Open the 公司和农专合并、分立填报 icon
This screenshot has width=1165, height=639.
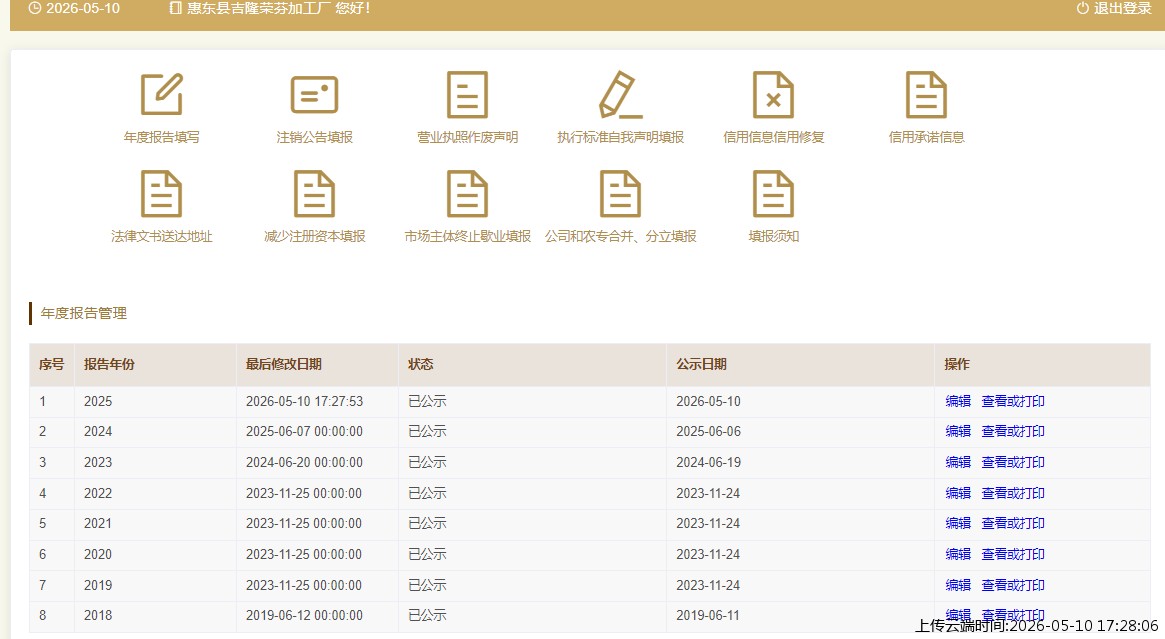pos(620,193)
